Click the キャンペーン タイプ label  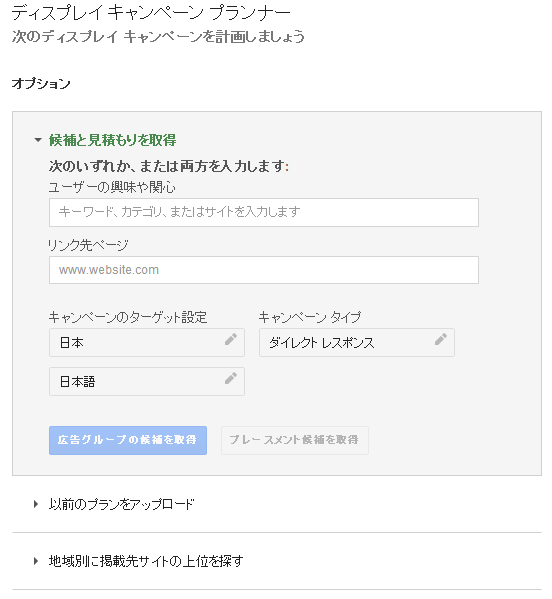click(x=310, y=317)
